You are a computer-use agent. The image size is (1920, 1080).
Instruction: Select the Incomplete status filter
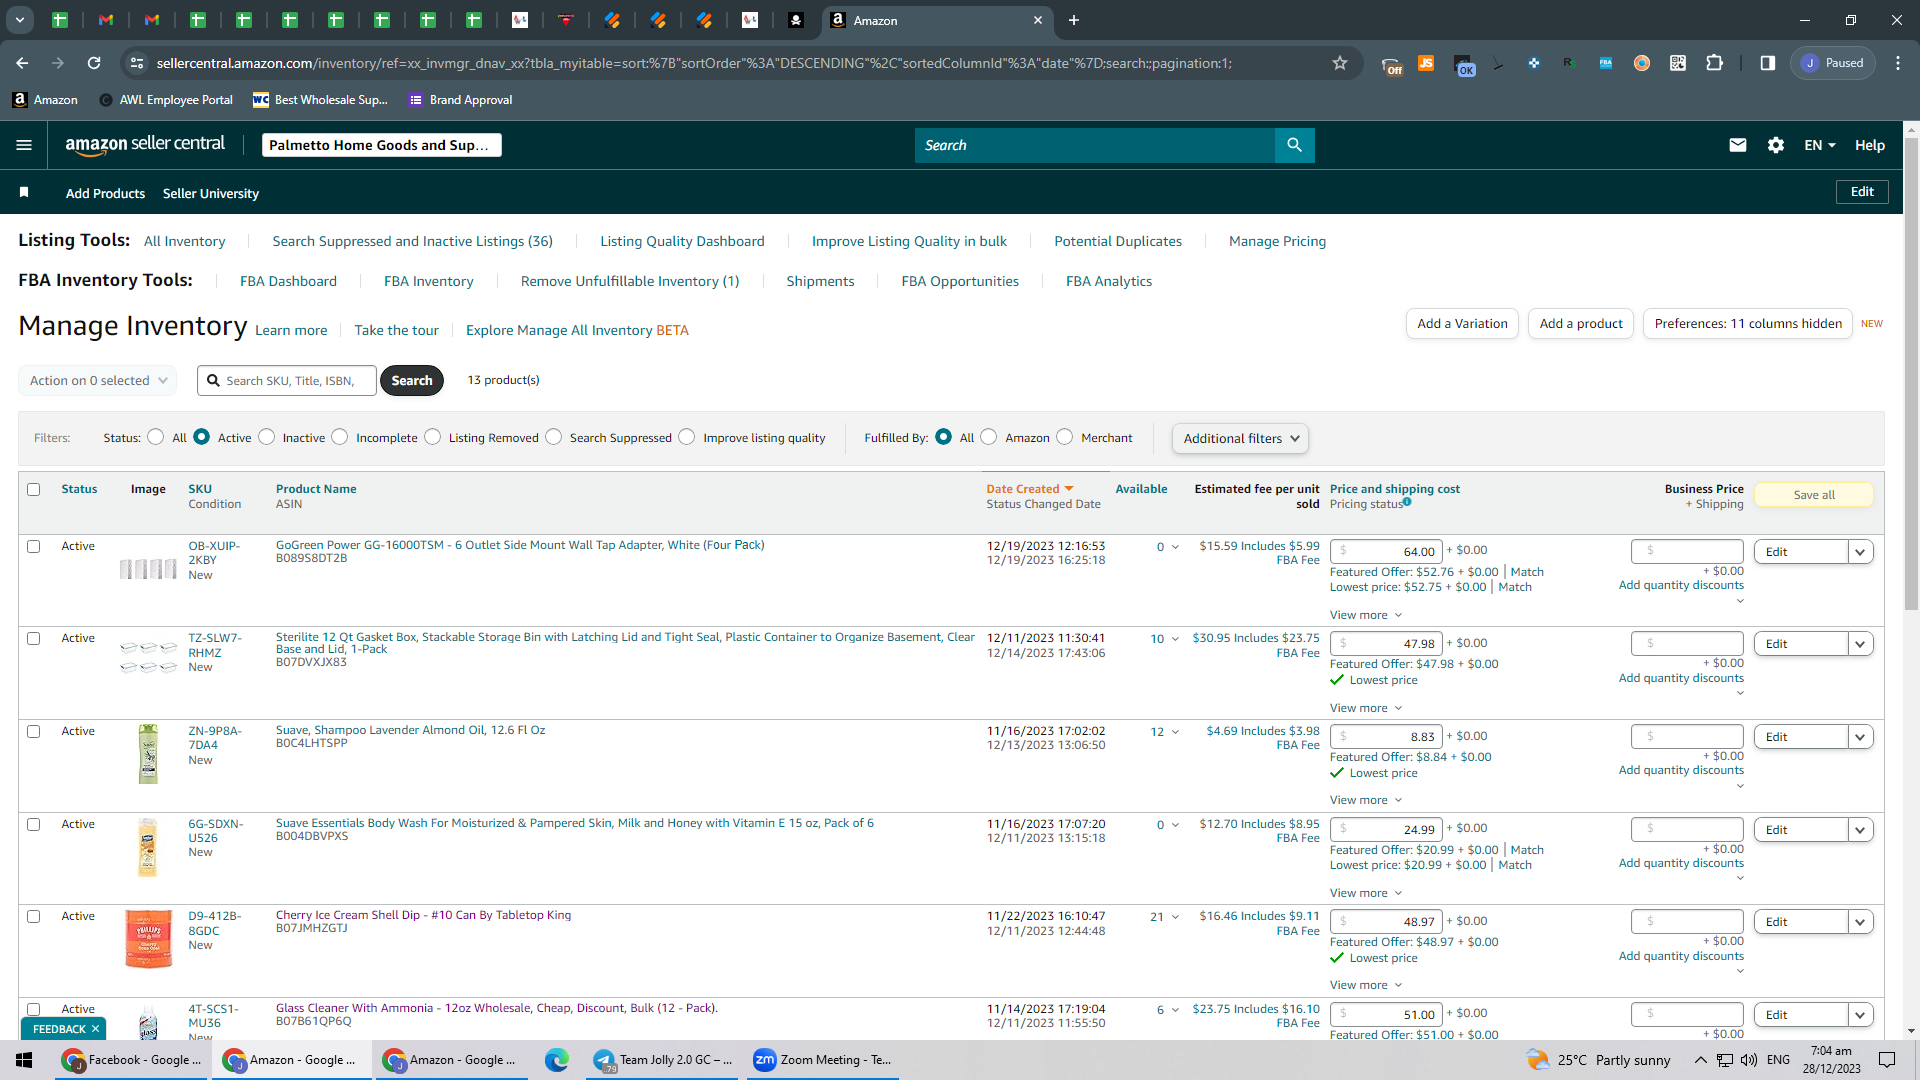tap(340, 437)
